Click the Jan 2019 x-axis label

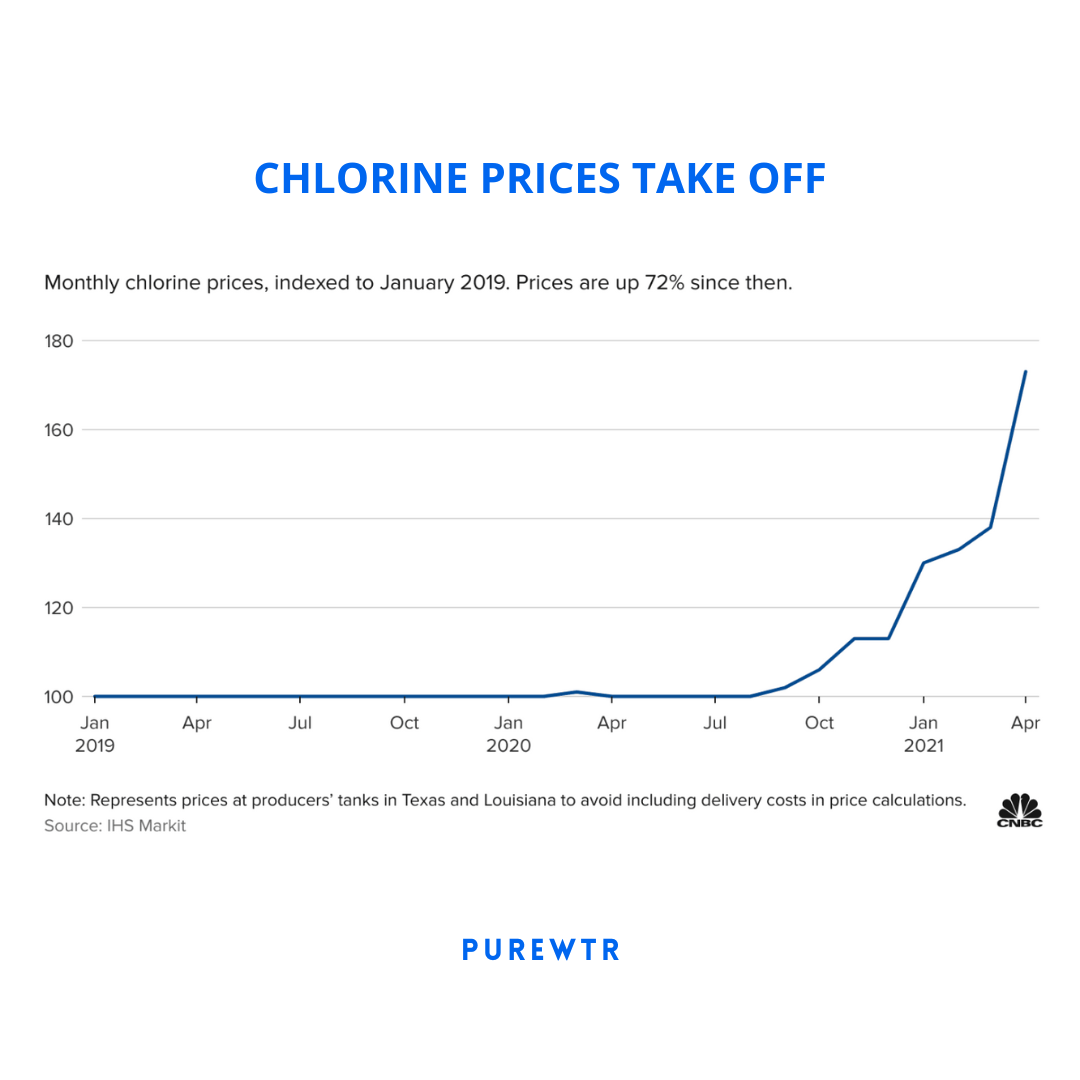[95, 734]
